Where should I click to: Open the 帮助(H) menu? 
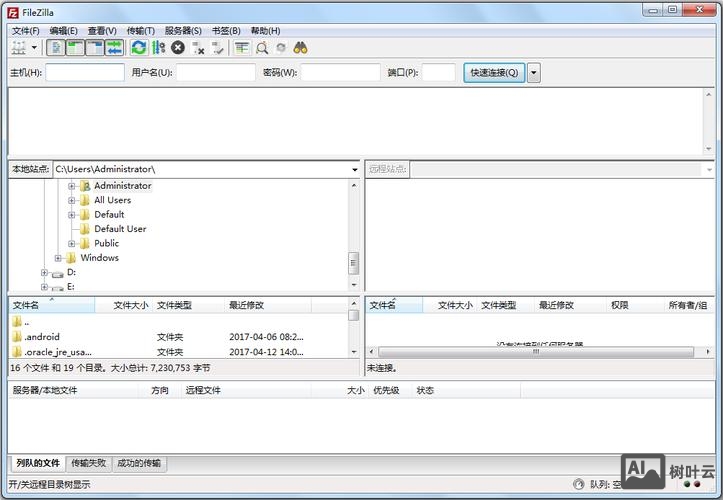(x=265, y=31)
